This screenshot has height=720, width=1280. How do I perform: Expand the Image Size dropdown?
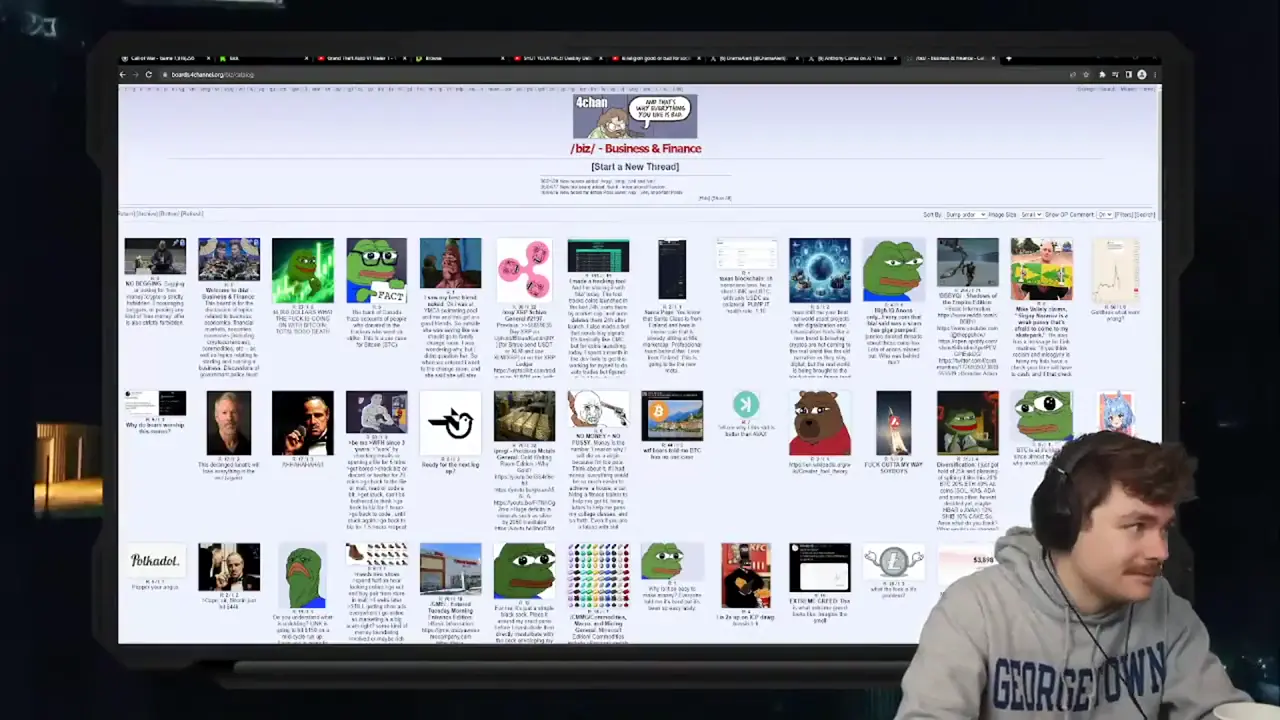click(1029, 215)
